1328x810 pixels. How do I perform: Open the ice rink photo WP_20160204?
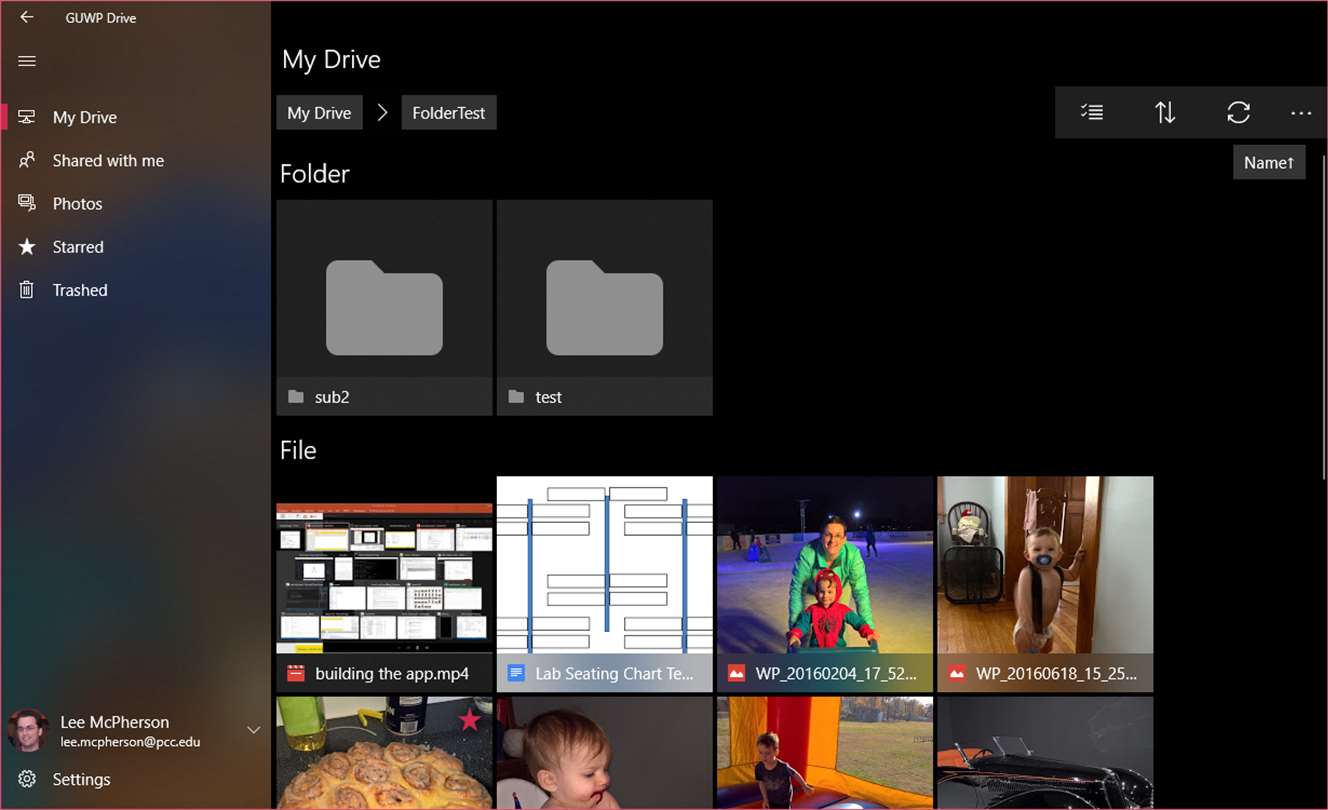[x=825, y=584]
